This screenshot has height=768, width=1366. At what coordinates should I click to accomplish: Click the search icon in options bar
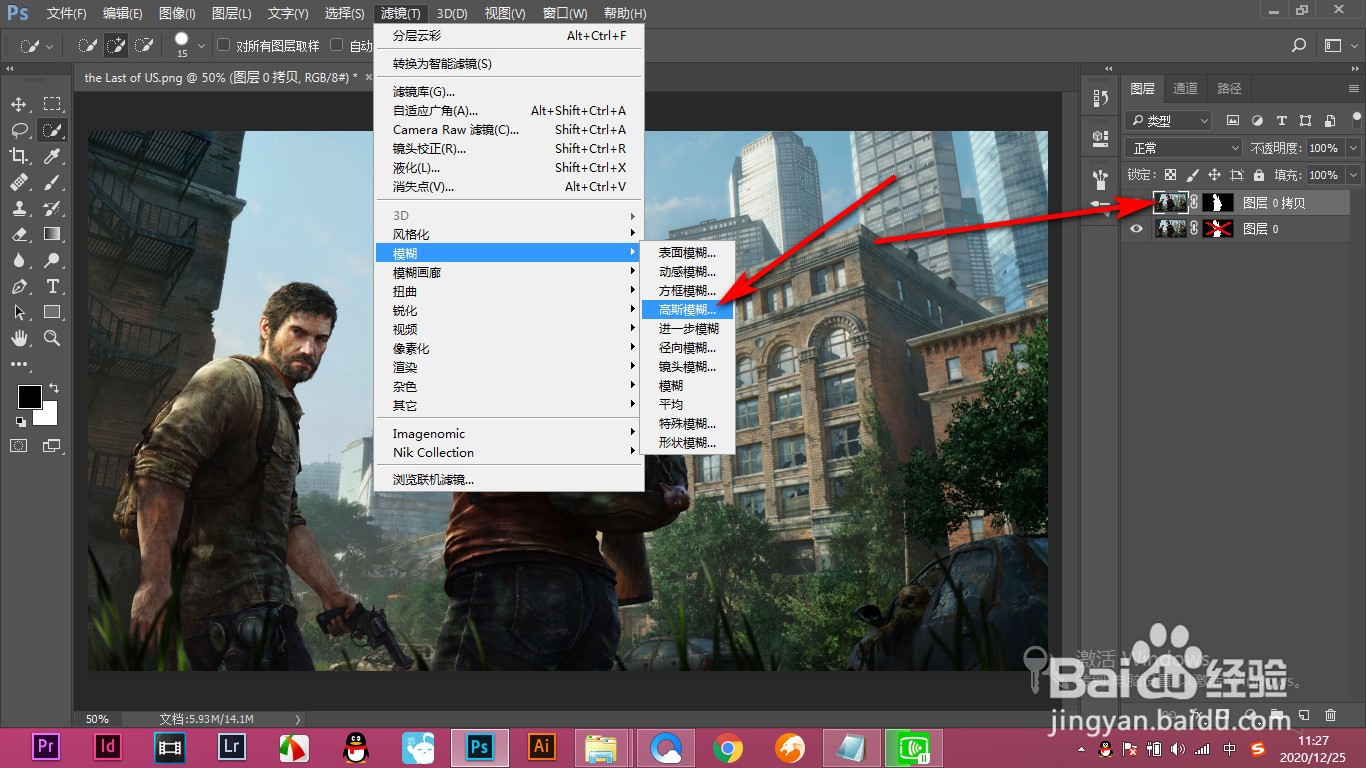coord(1299,45)
